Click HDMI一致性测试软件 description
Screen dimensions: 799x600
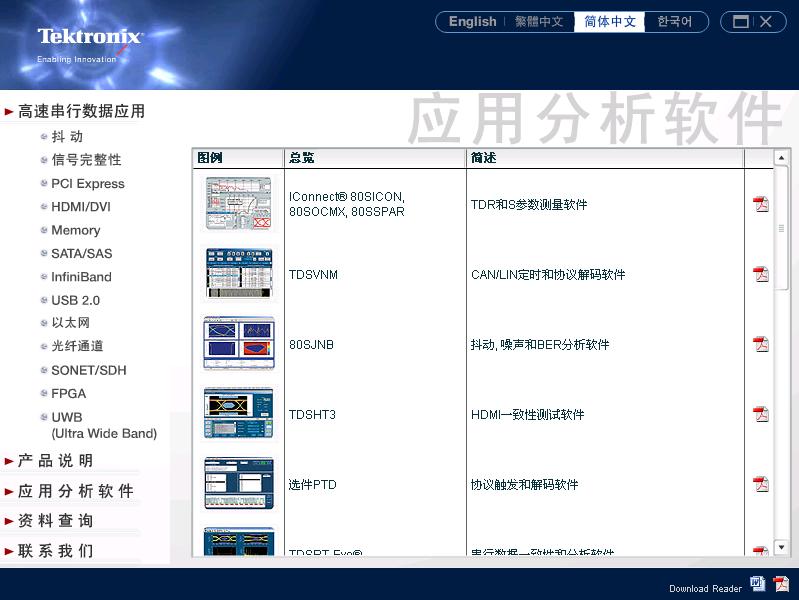point(527,414)
